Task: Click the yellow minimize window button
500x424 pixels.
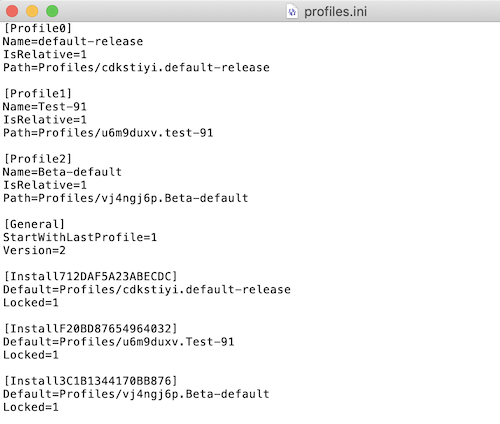Action: point(32,11)
